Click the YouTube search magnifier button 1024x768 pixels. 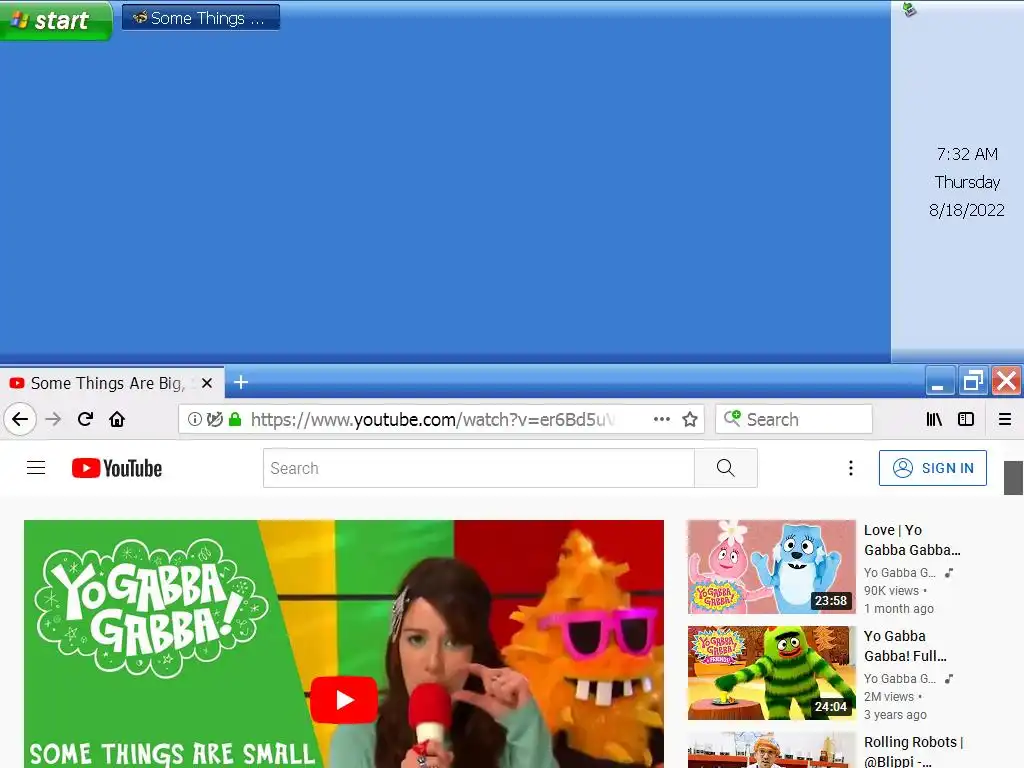point(726,468)
